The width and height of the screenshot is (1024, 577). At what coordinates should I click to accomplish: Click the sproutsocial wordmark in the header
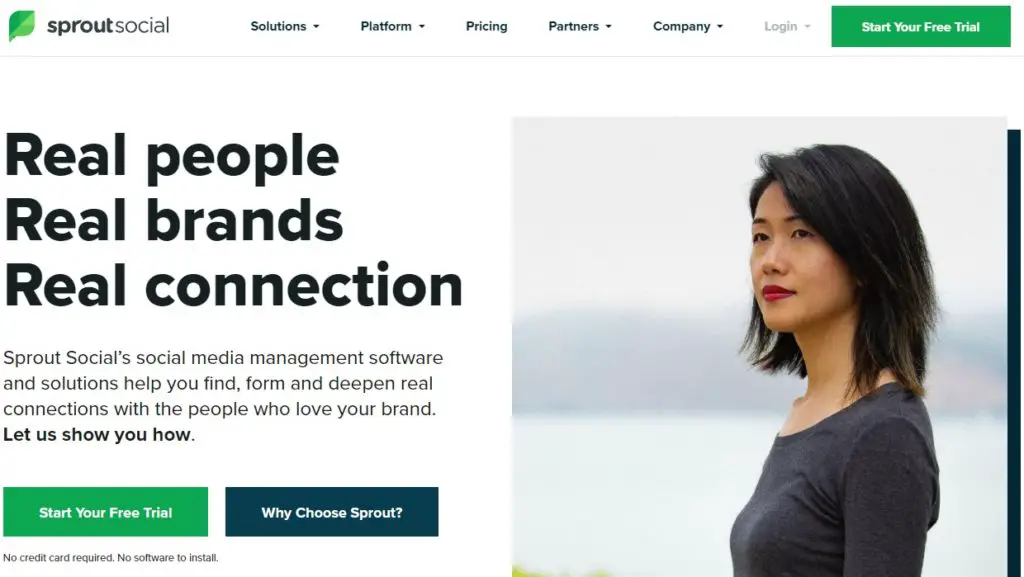[108, 26]
